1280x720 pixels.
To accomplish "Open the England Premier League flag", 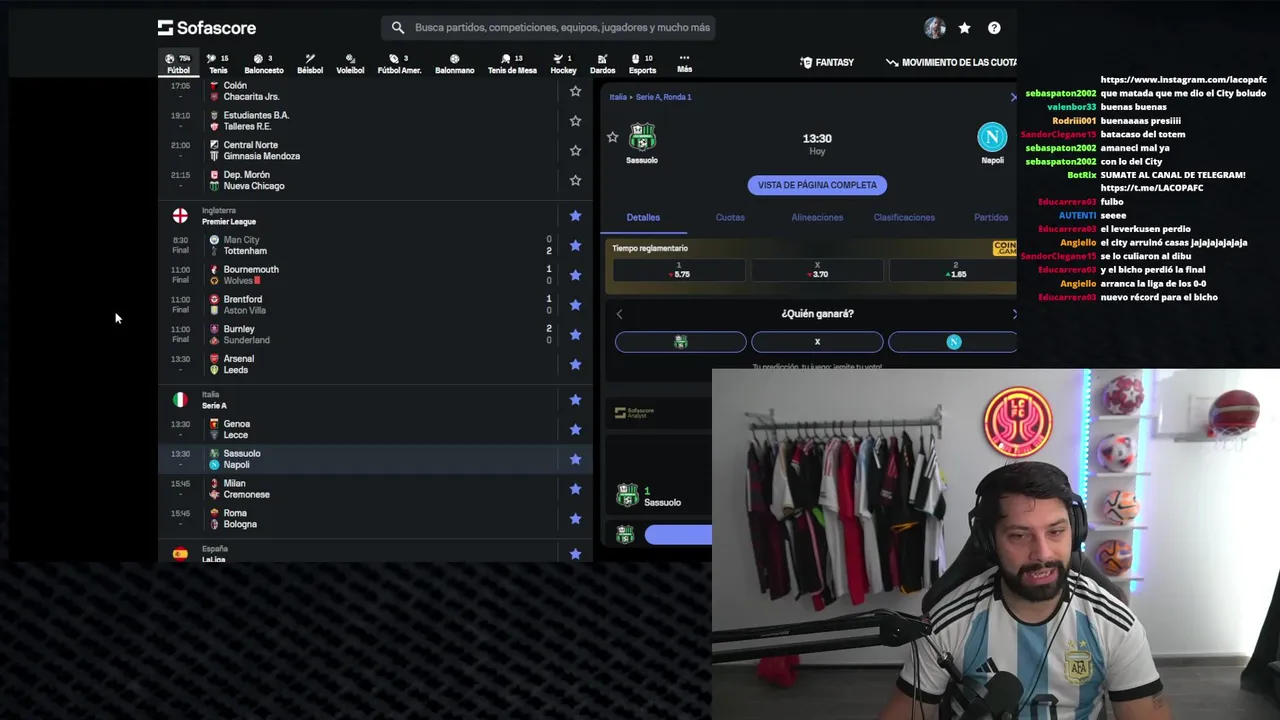I will pyautogui.click(x=180, y=216).
